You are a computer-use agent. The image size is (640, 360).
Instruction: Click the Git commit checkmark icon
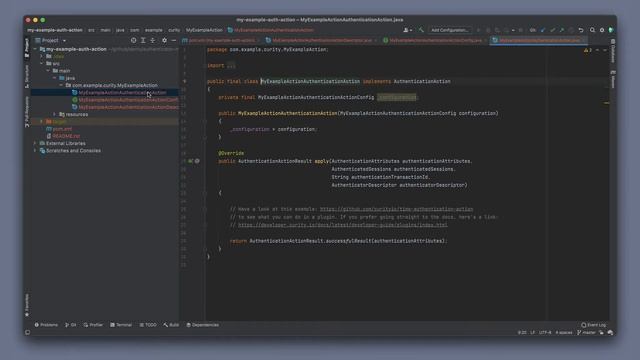pos(552,30)
